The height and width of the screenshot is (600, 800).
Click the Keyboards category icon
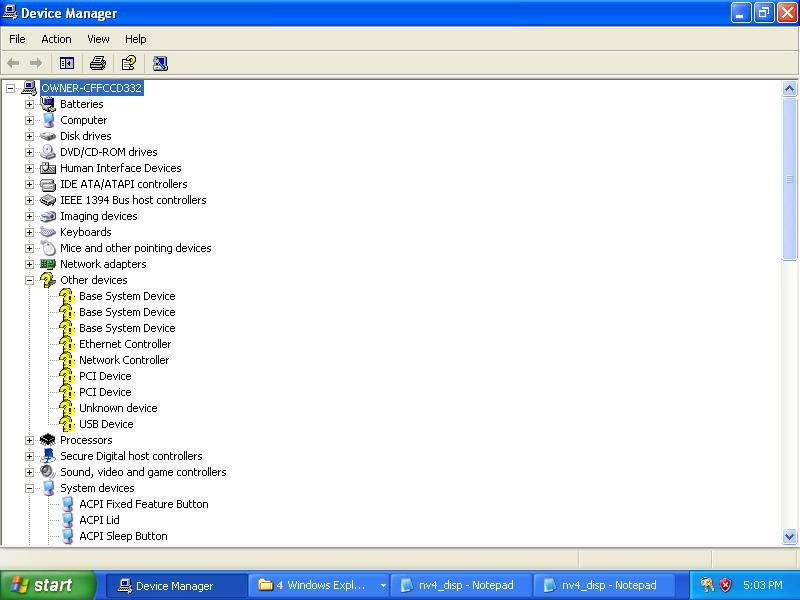coord(48,232)
